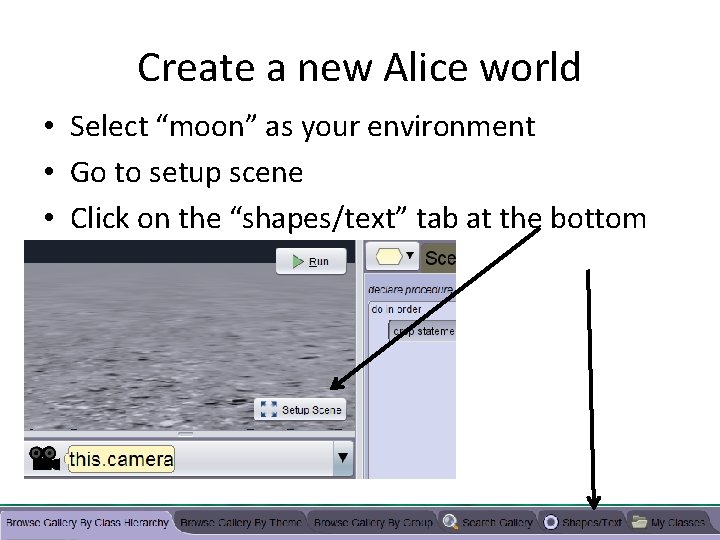This screenshot has height=540, width=720.
Task: Open the yellow hexagon class dropdown
Action: (x=393, y=257)
